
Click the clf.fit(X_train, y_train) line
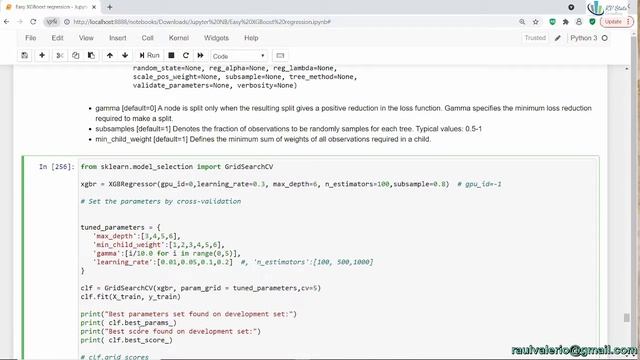coord(130,297)
